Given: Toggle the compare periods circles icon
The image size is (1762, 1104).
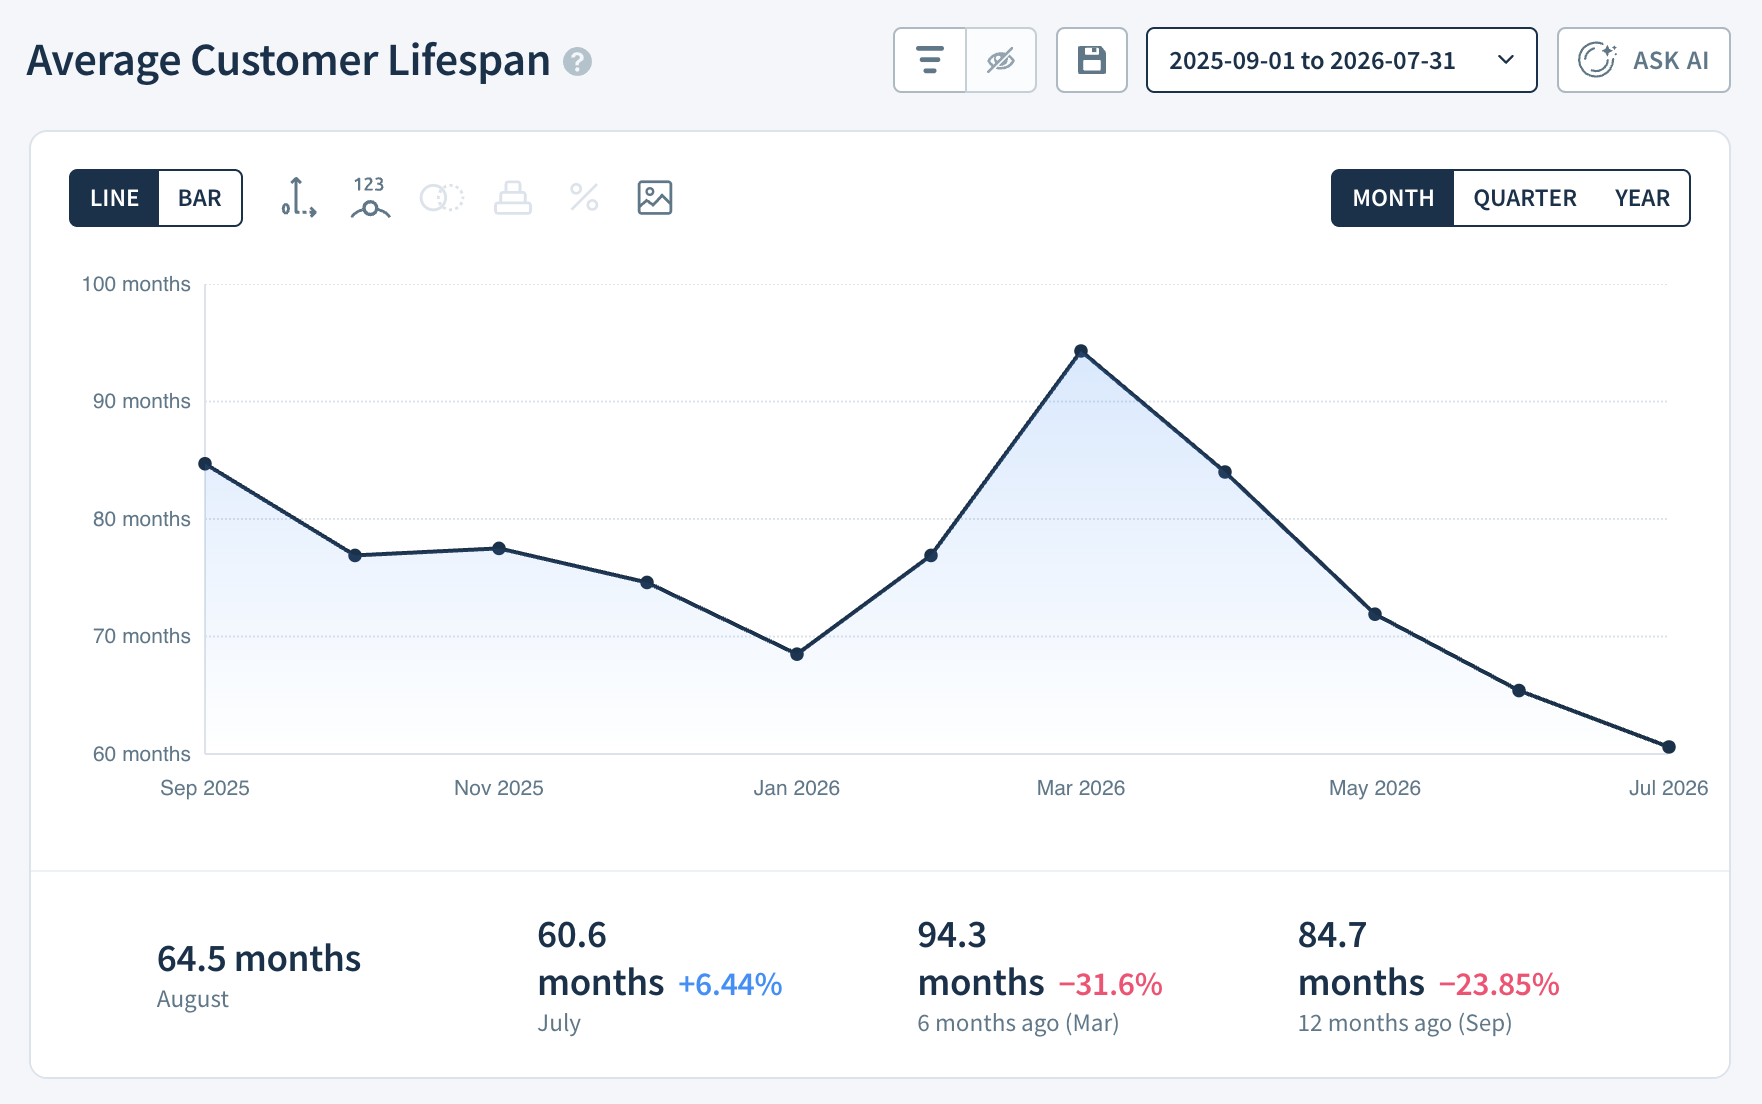Looking at the screenshot, I should (x=441, y=198).
